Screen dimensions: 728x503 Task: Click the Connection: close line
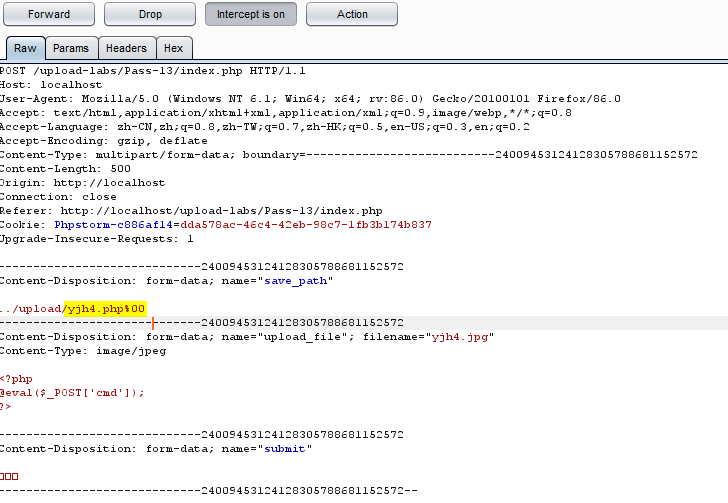[58, 196]
